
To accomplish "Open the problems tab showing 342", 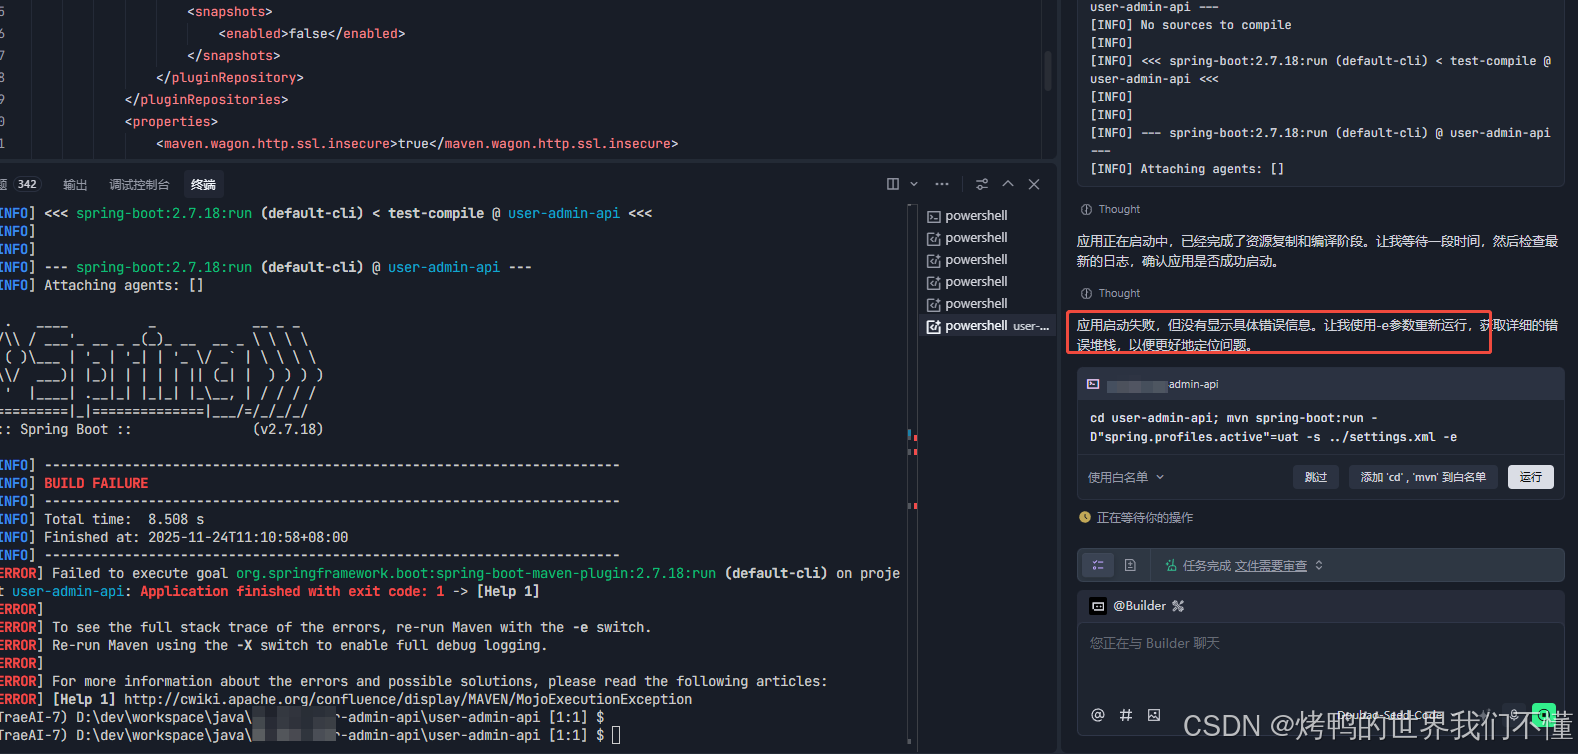I will click(x=20, y=185).
